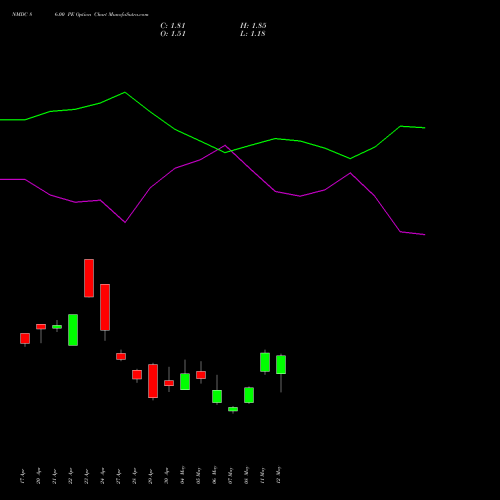Viewport: 500px width, 500px height.
Task: Select the 29 Apr date label
Action: [151, 476]
